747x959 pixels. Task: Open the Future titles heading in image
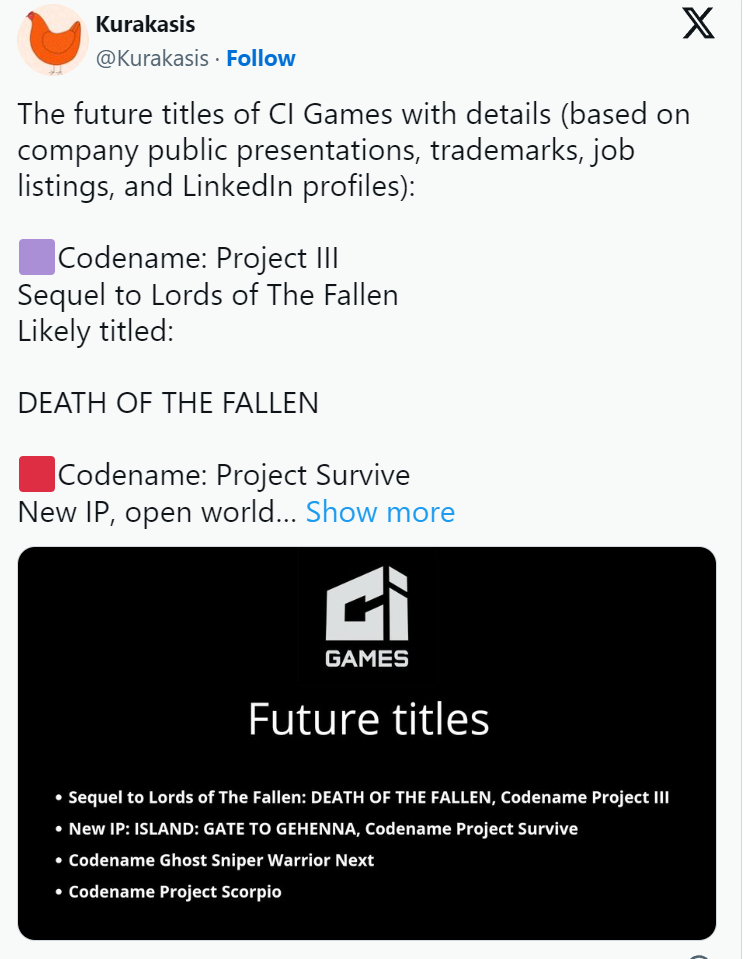368,719
